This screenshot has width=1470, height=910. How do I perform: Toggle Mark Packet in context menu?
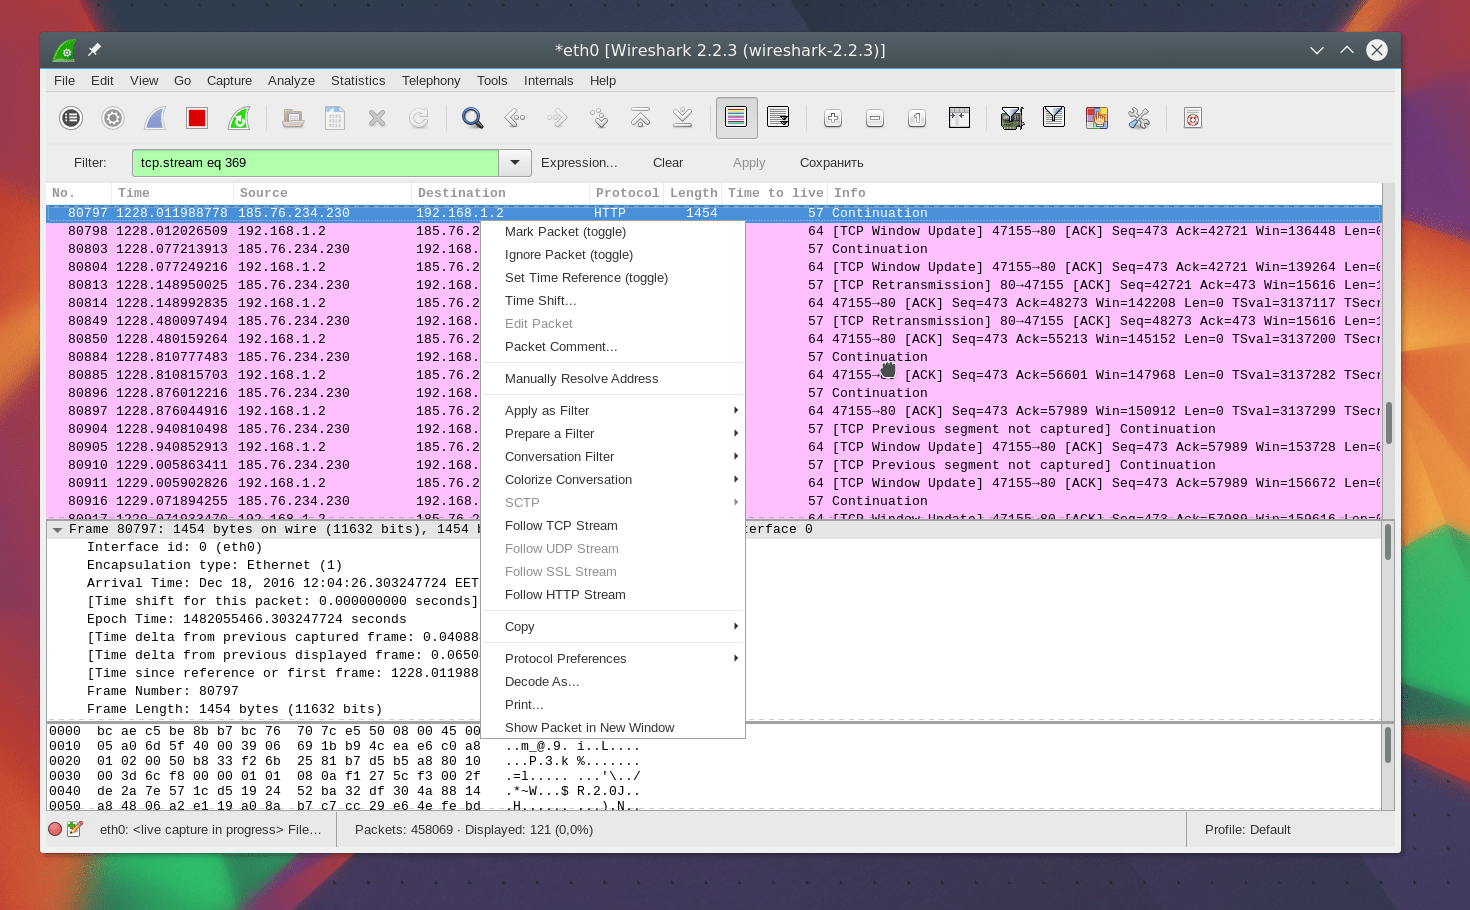point(565,232)
